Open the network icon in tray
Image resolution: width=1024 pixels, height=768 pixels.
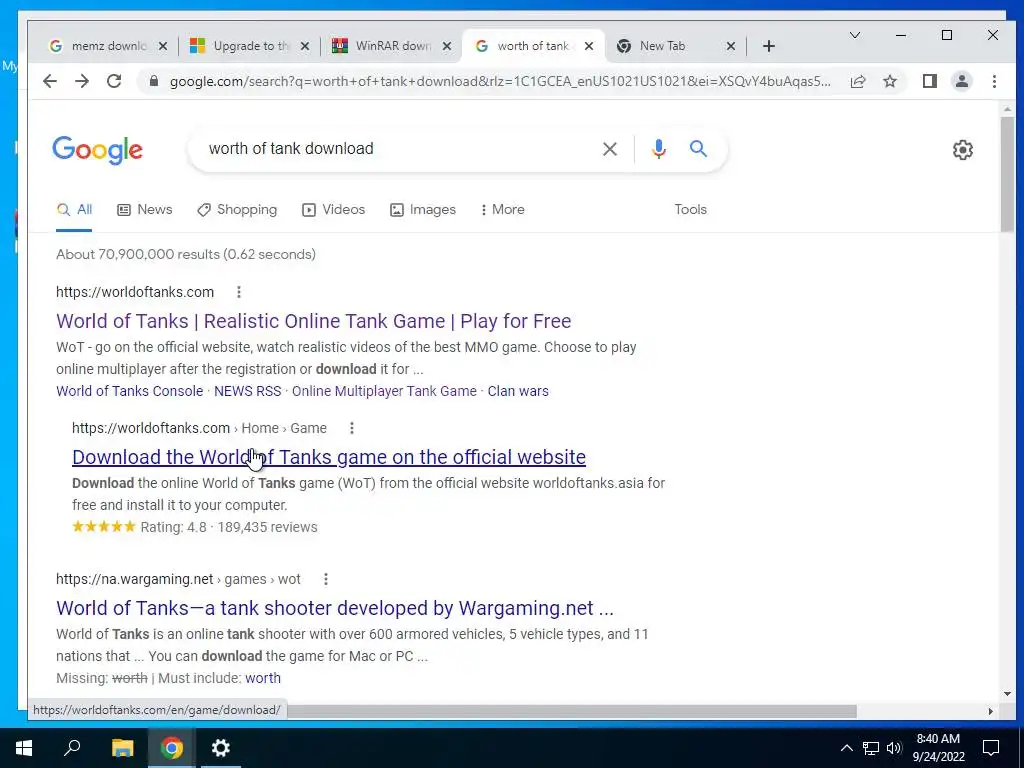click(x=871, y=748)
